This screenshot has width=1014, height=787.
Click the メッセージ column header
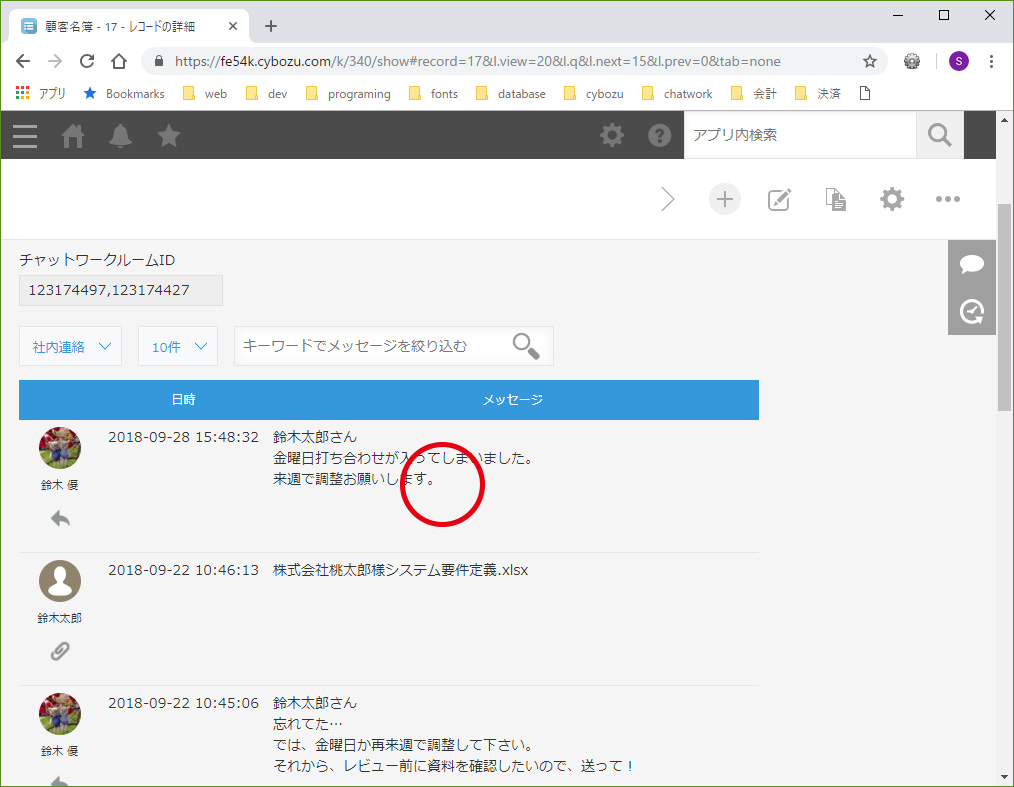pos(513,400)
